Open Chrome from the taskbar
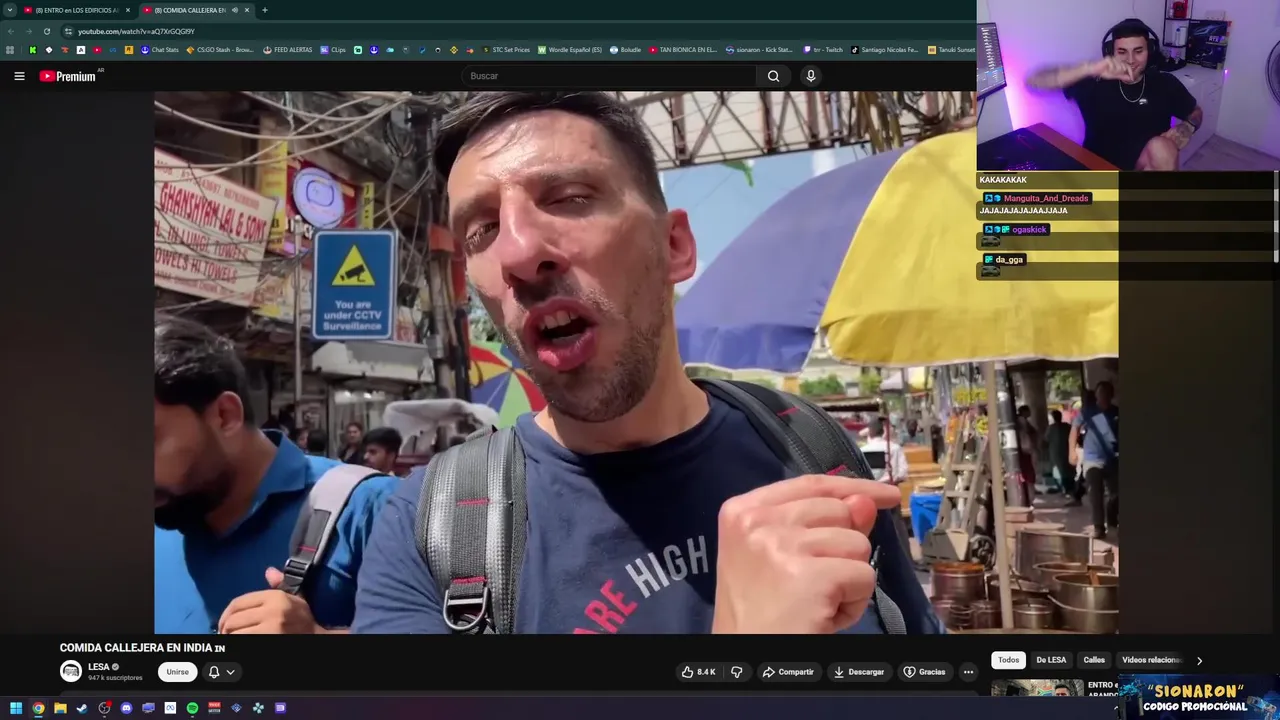The height and width of the screenshot is (720, 1280). point(38,708)
